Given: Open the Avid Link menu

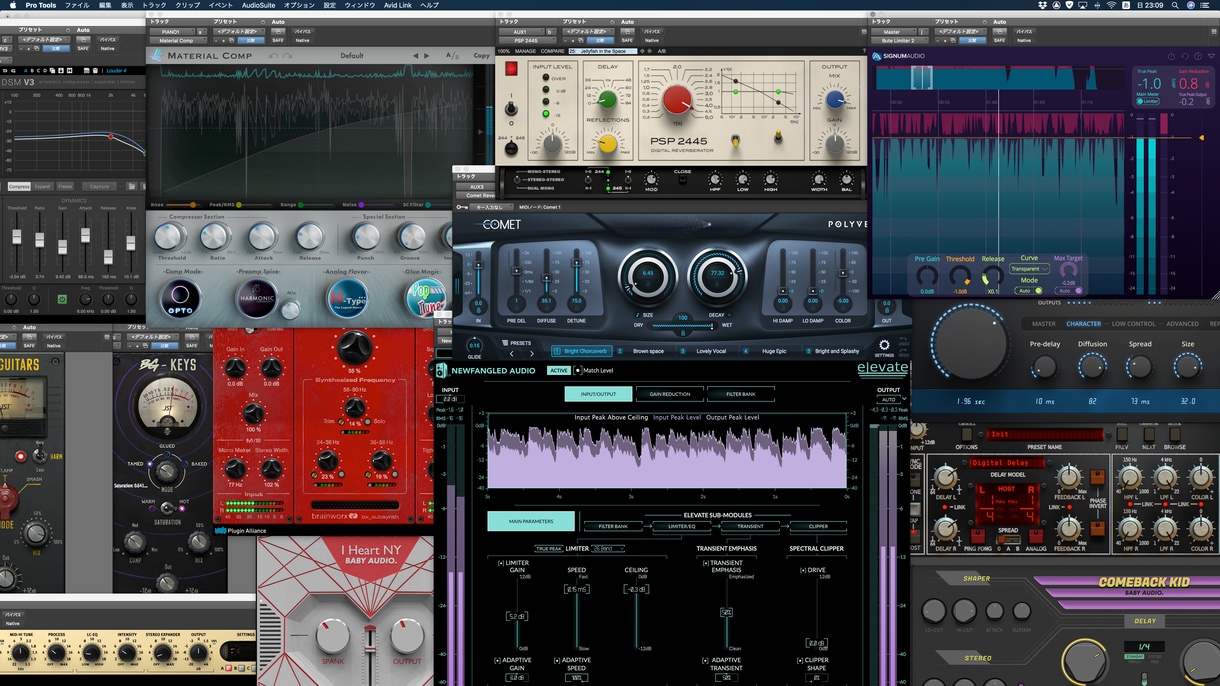Looking at the screenshot, I should click(398, 5).
